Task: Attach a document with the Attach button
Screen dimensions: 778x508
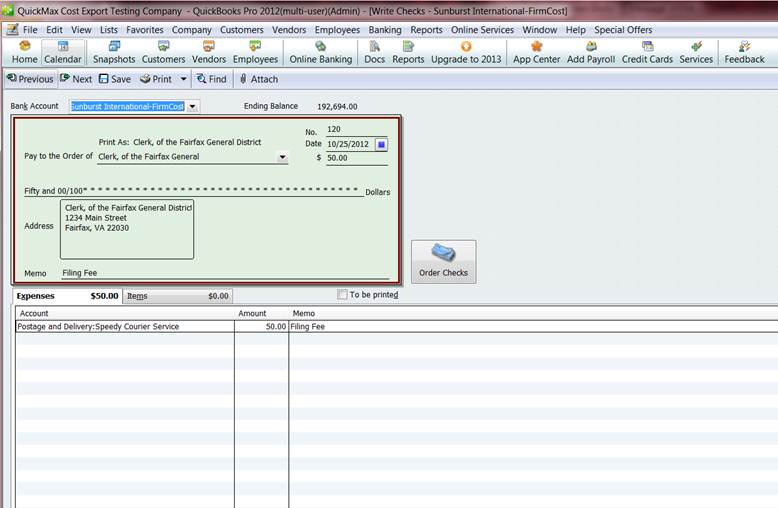Action: point(258,79)
